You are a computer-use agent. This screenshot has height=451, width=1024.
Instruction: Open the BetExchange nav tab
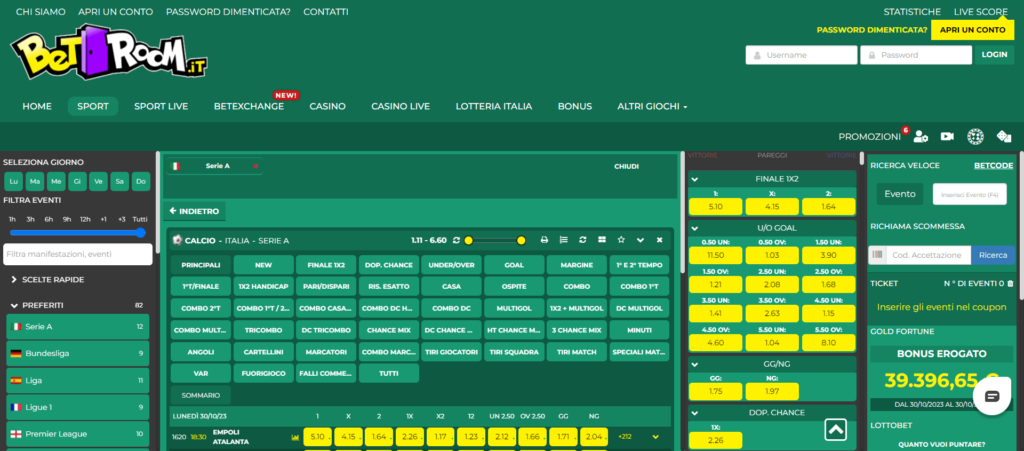[249, 106]
